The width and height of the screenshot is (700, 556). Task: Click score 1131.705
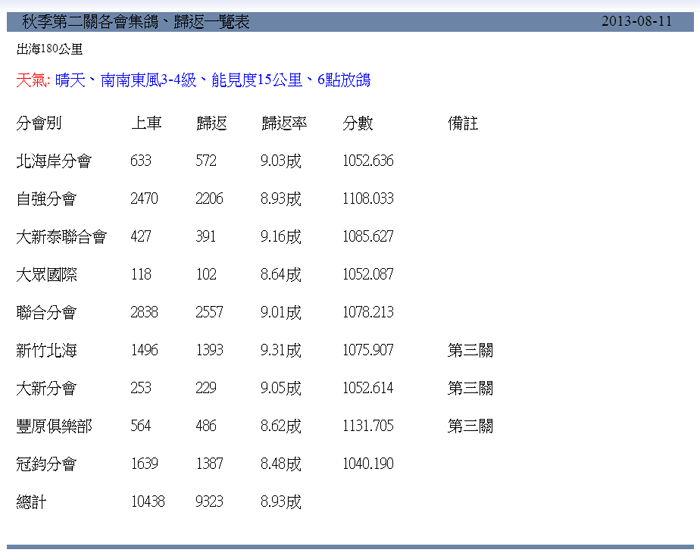click(368, 426)
